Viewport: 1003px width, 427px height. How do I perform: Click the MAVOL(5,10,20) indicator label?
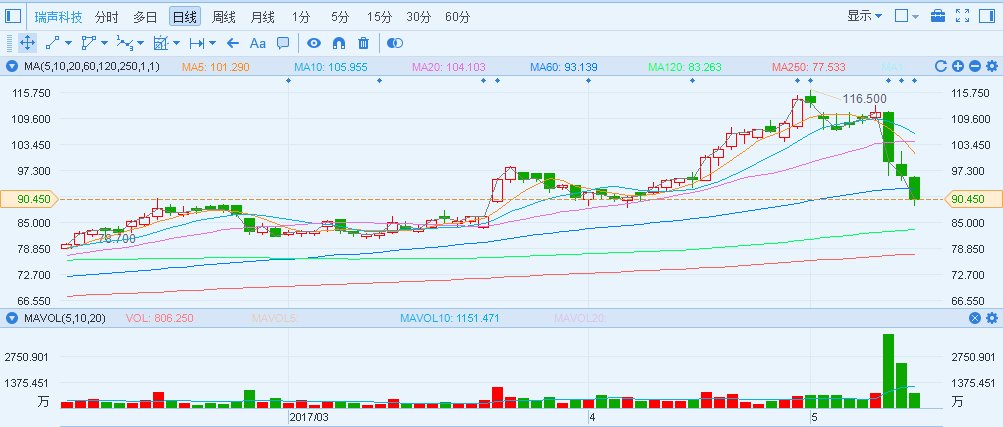65,318
